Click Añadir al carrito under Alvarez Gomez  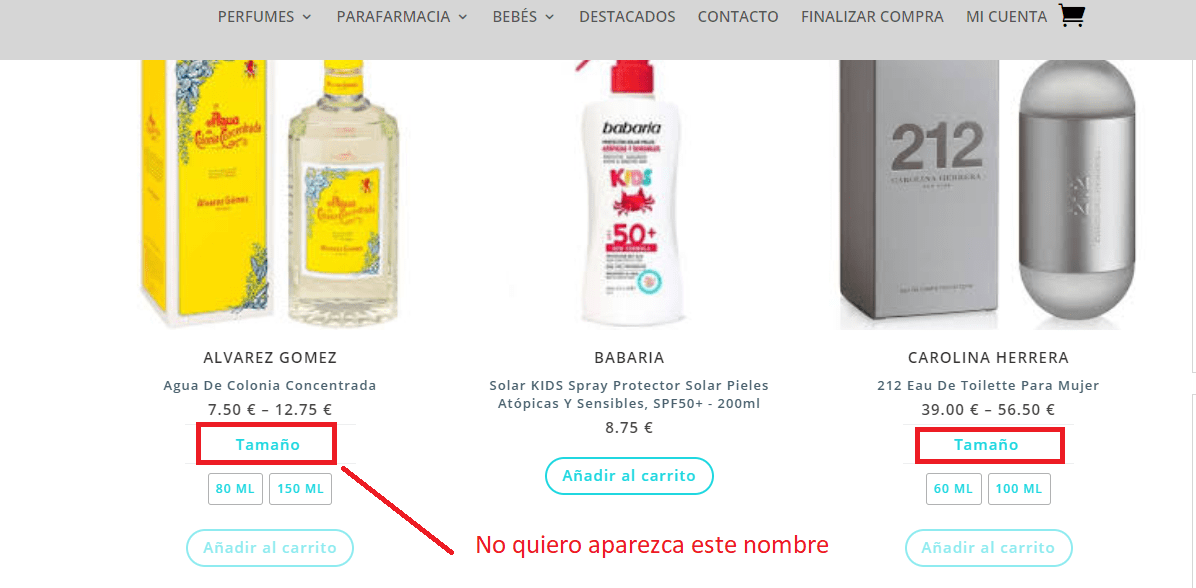tap(270, 548)
